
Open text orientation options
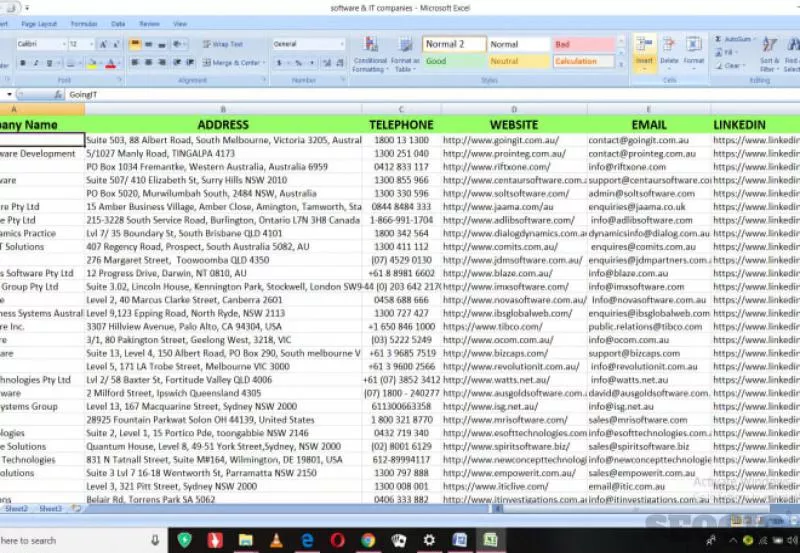pyautogui.click(x=179, y=44)
